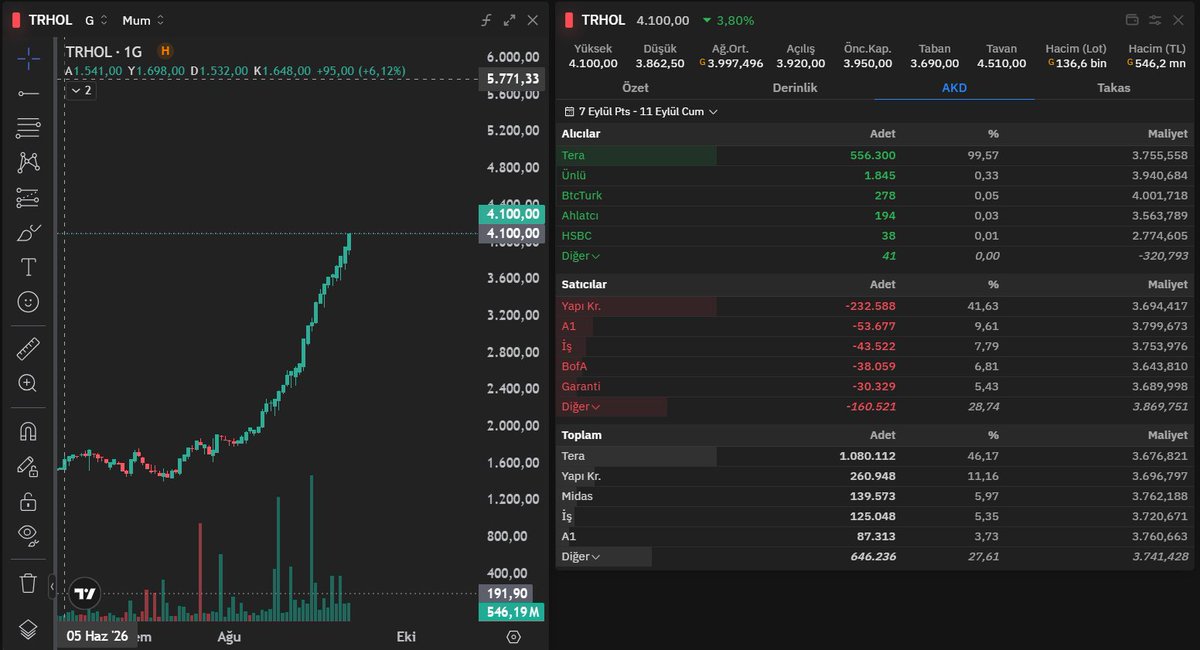Toggle stay in drawing mode pencil-lock
The width and height of the screenshot is (1200, 650).
[28, 467]
